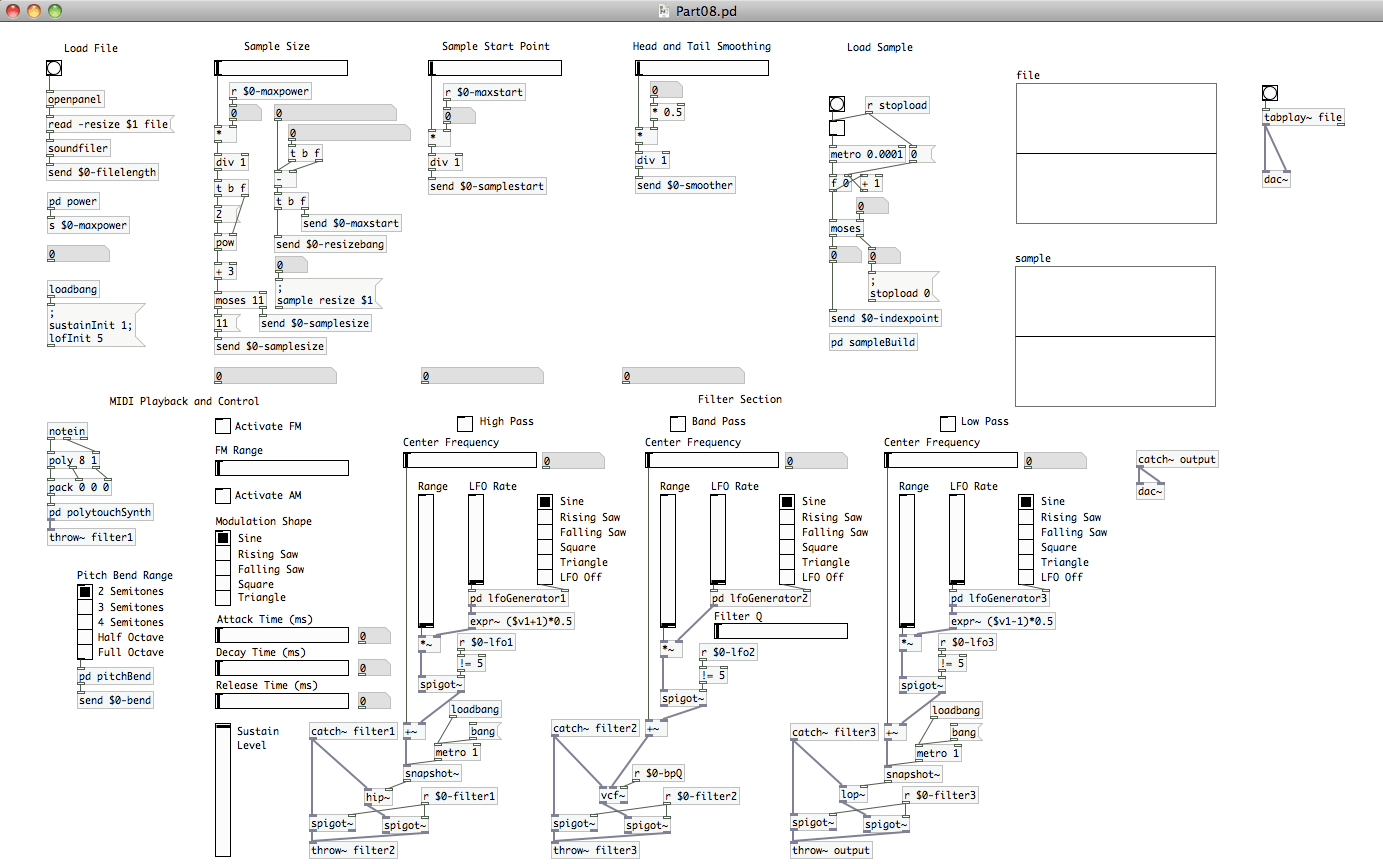
Task: Select Half Octave pitch bend range
Action: 85,637
